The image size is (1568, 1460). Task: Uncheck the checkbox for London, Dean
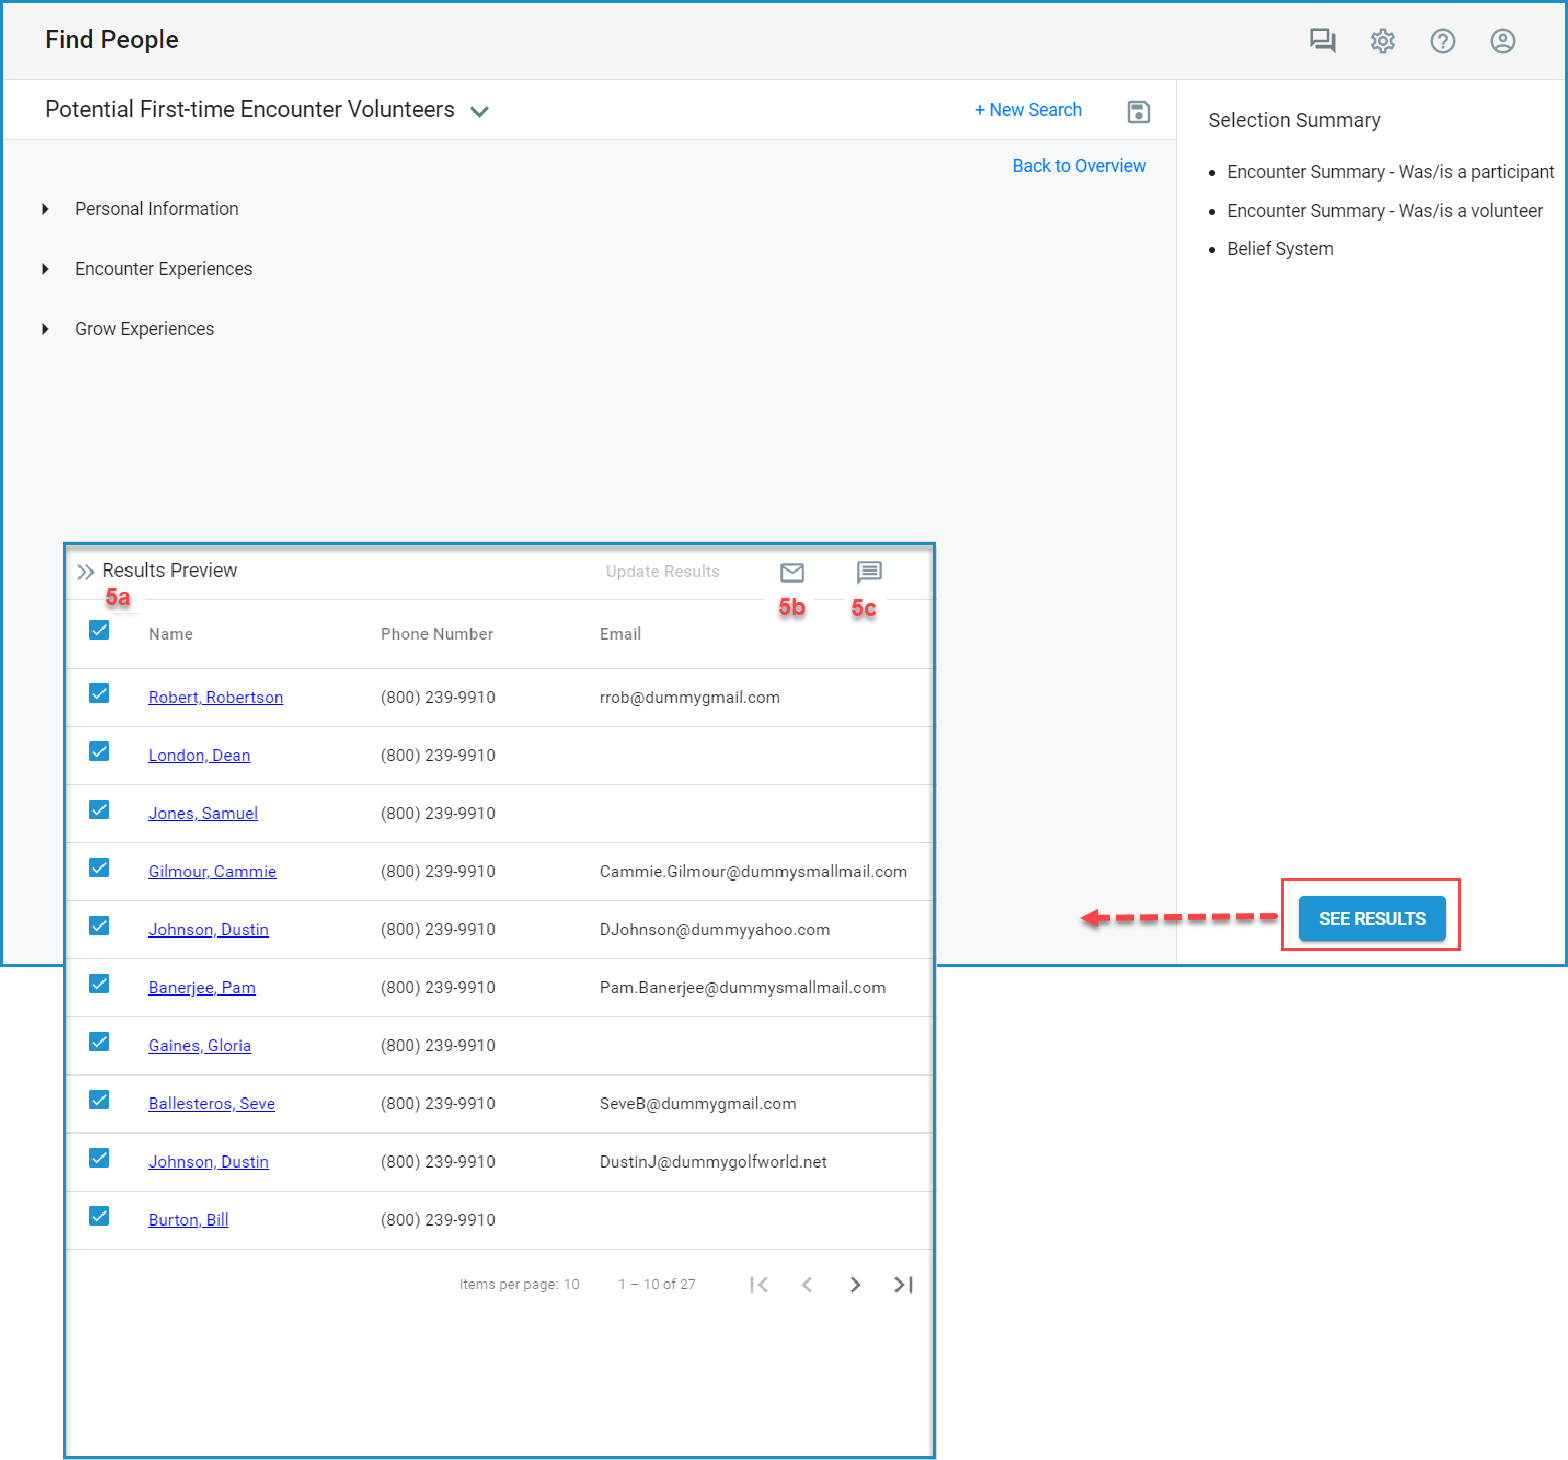pyautogui.click(x=99, y=751)
